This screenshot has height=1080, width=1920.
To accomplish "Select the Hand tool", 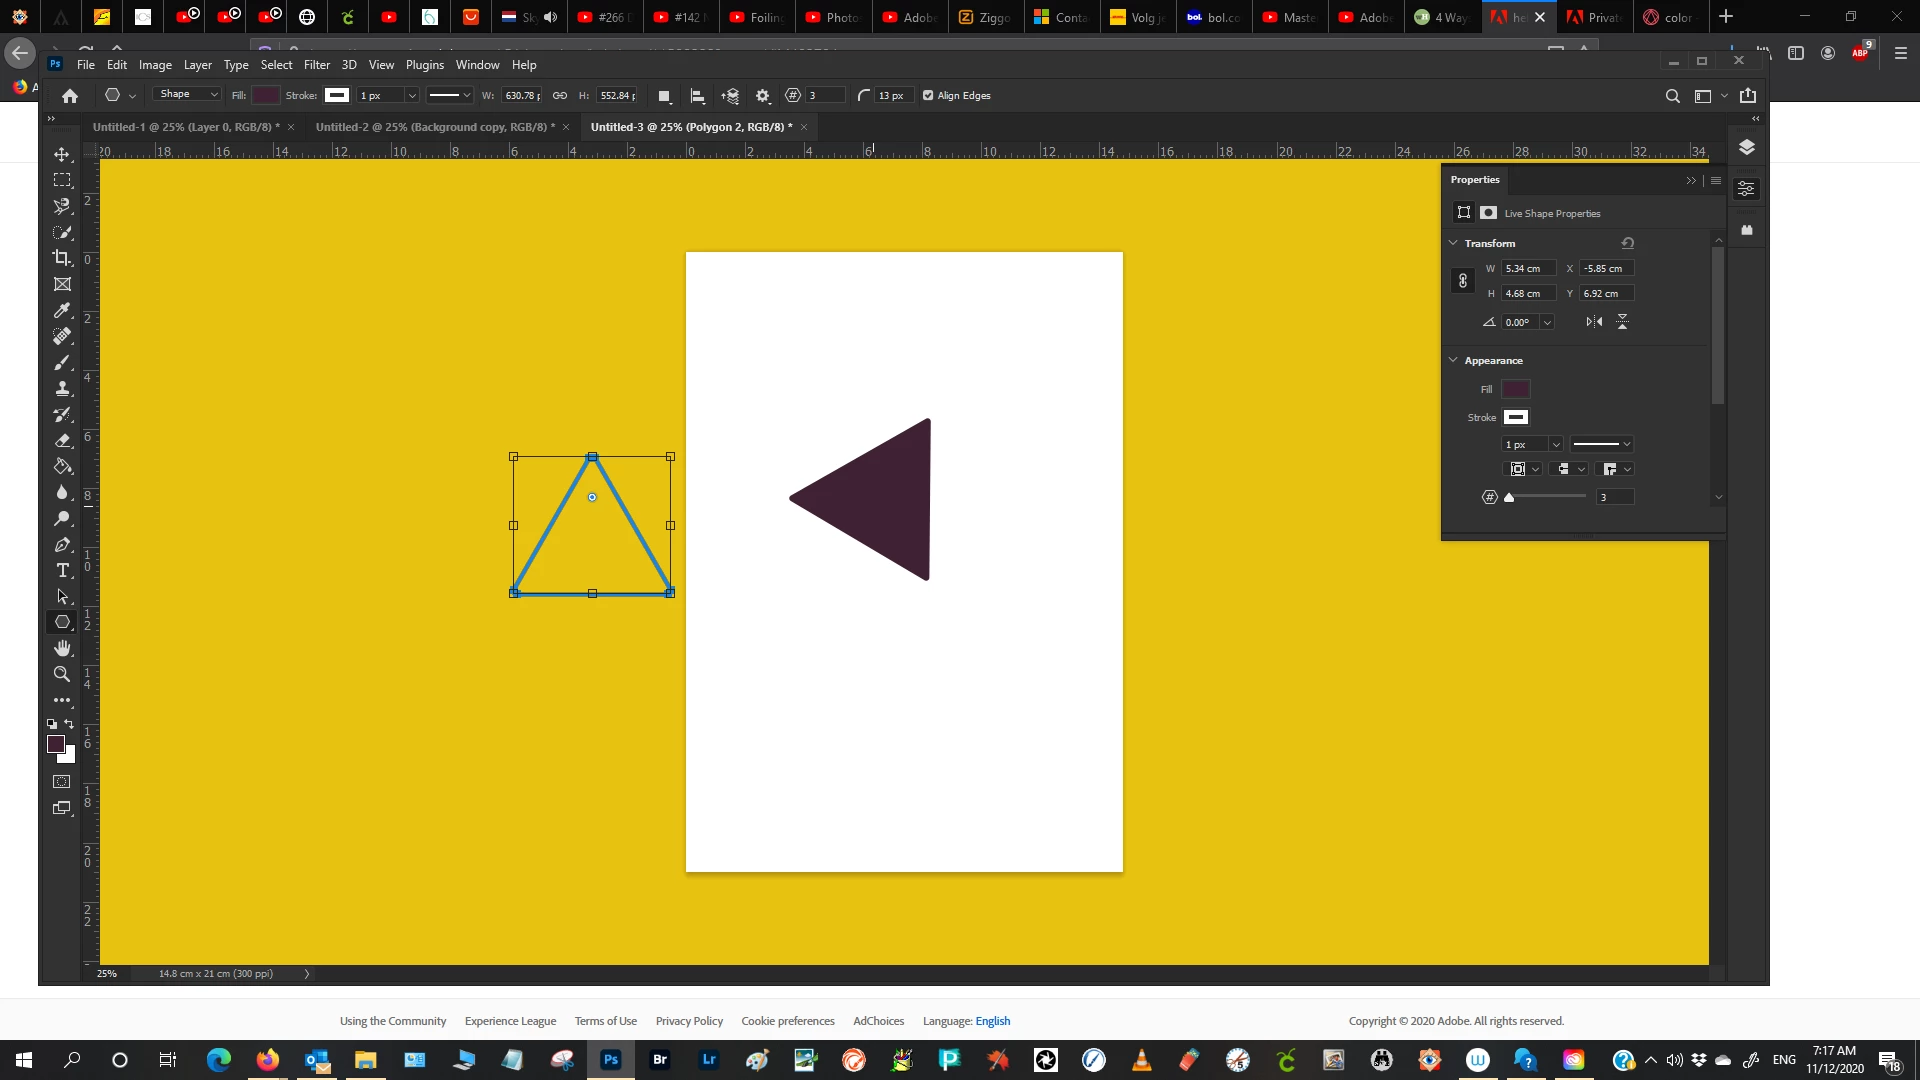I will tap(62, 648).
